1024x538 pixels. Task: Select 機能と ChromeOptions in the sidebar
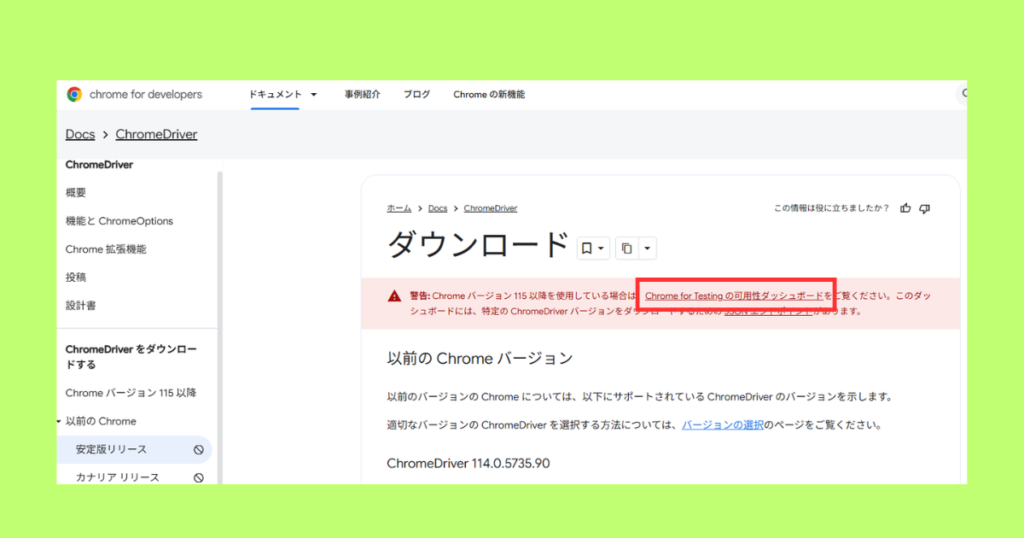point(119,221)
